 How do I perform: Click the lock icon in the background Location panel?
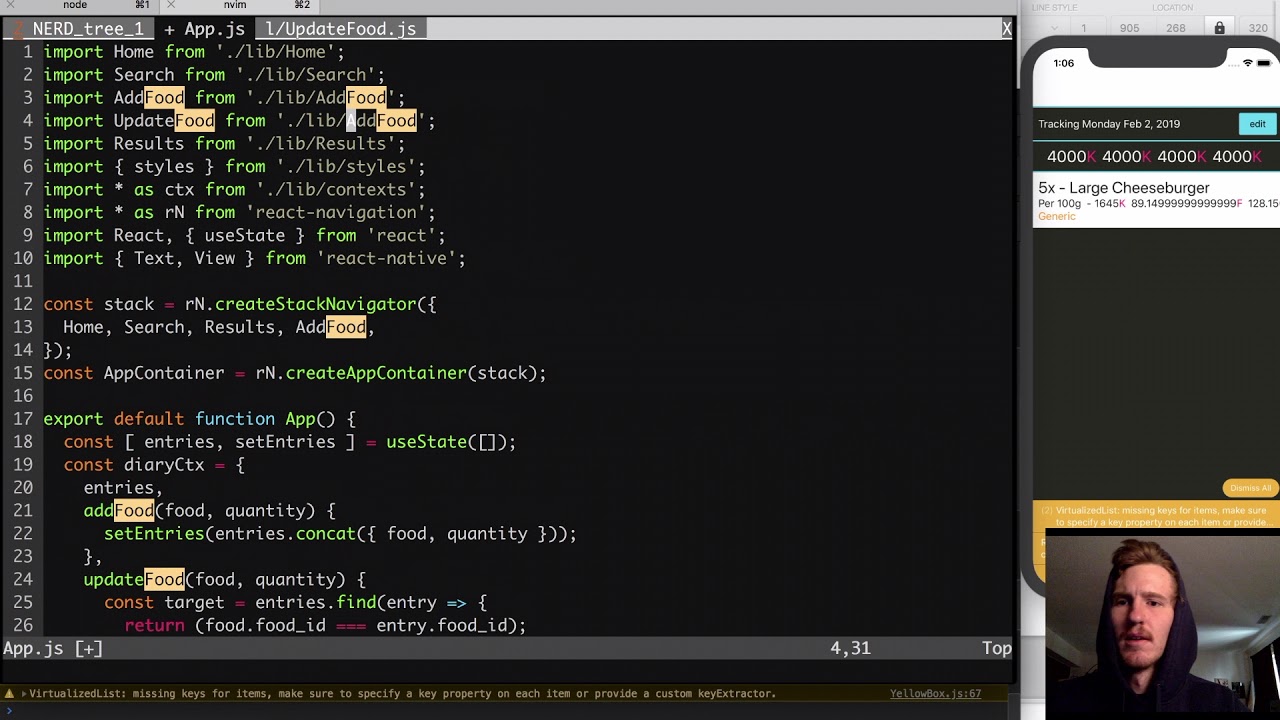[1219, 28]
